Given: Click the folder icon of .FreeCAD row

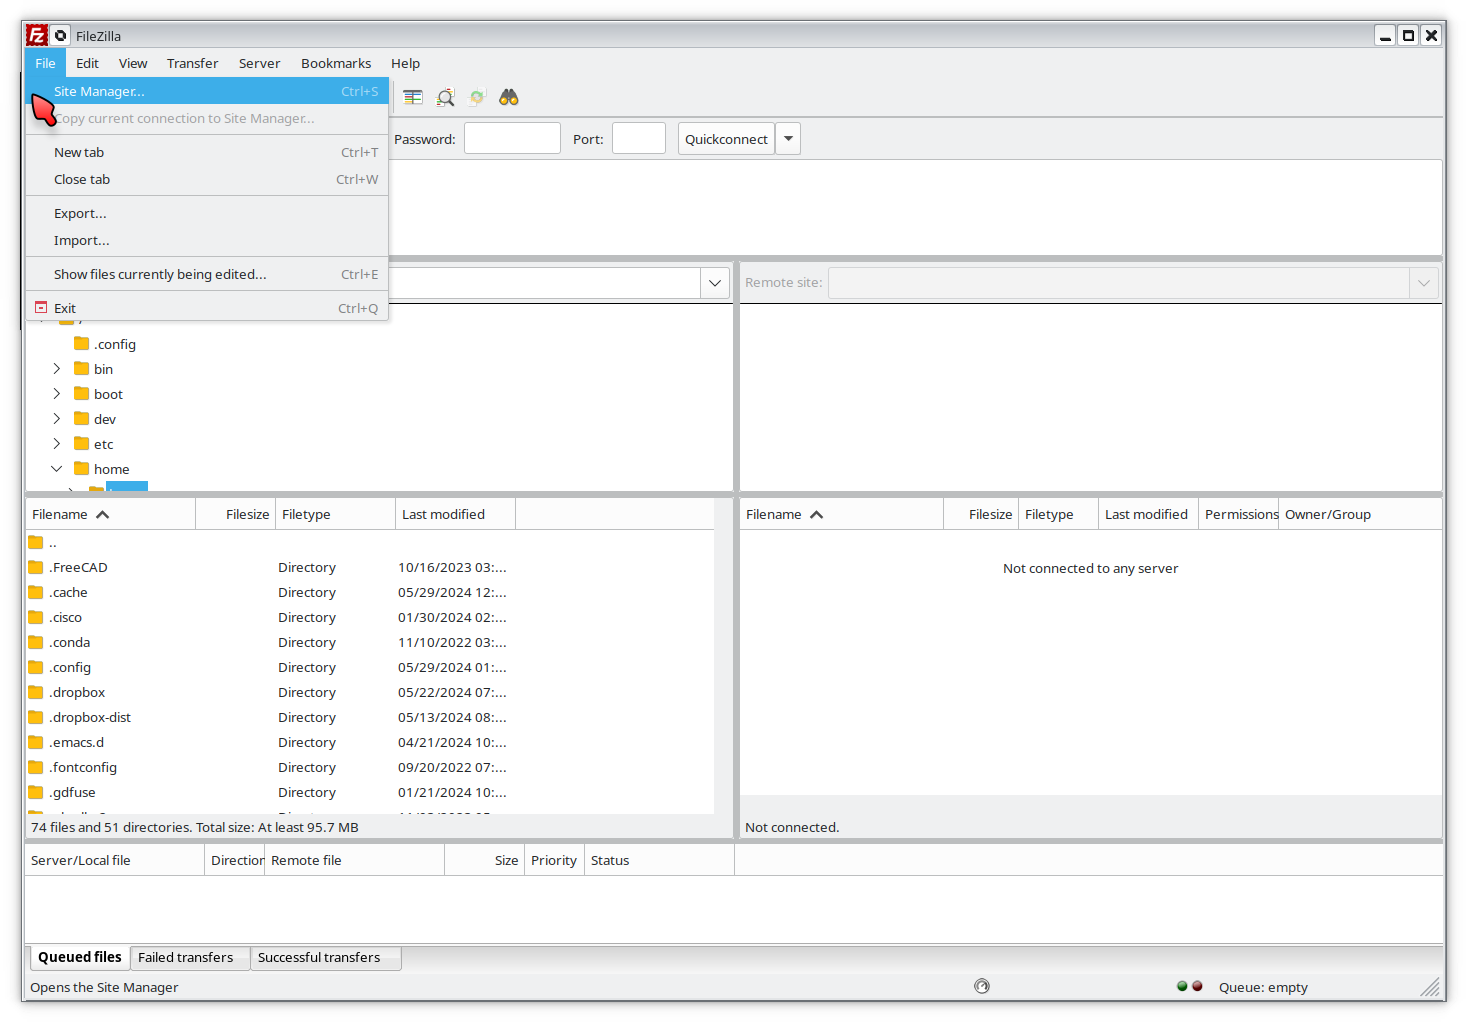Looking at the screenshot, I should pos(36,567).
